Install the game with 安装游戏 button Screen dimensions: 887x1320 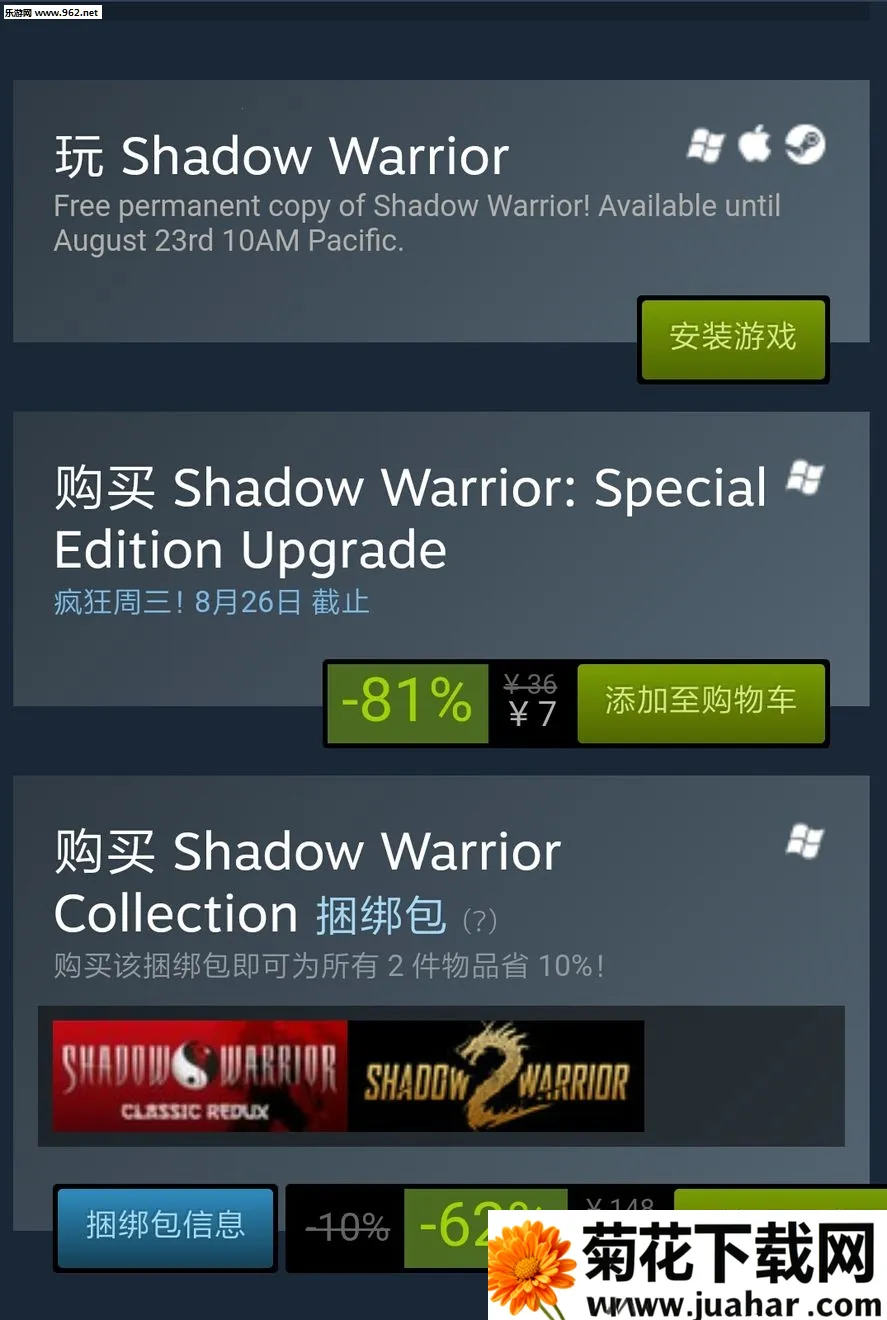[x=733, y=338]
